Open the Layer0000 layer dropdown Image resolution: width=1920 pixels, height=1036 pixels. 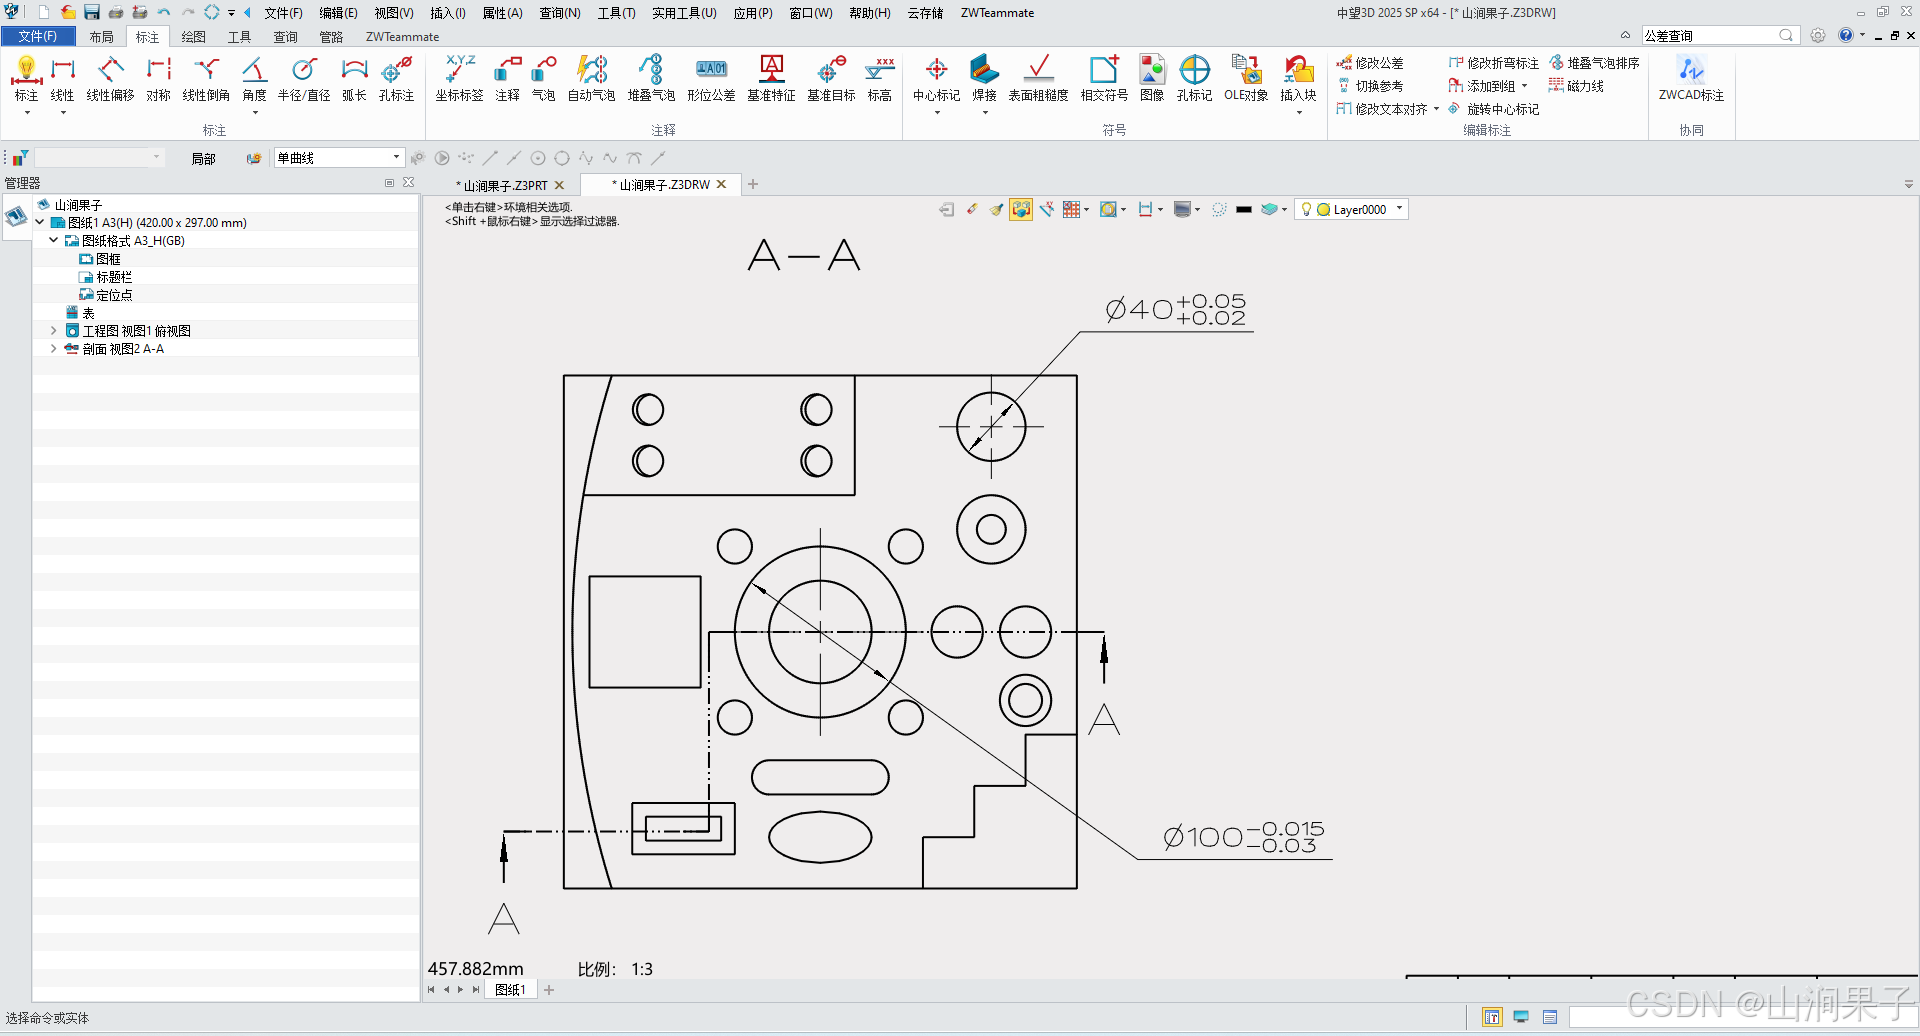tap(1399, 209)
